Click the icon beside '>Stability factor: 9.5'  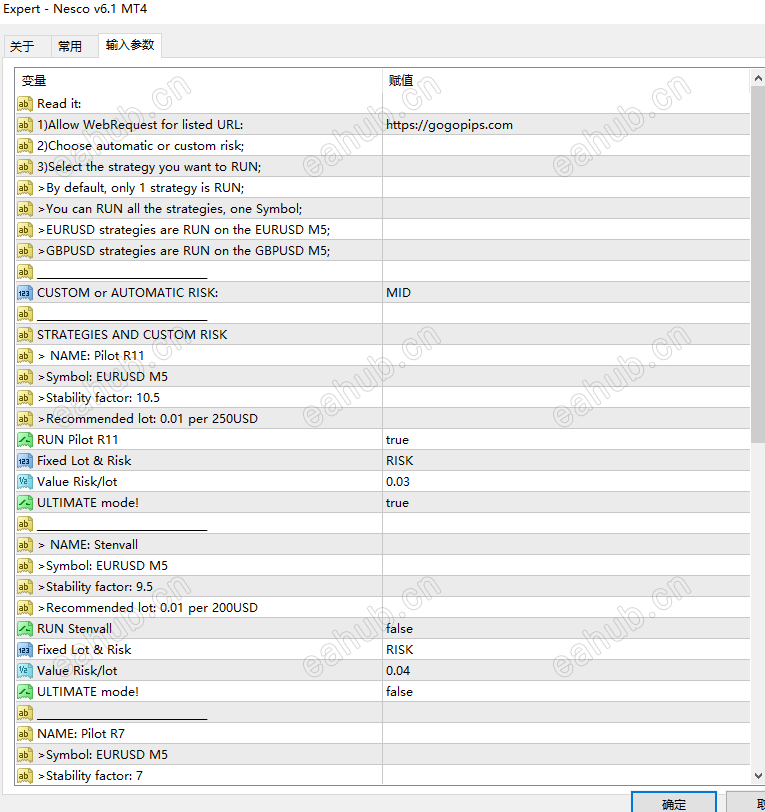coord(24,587)
